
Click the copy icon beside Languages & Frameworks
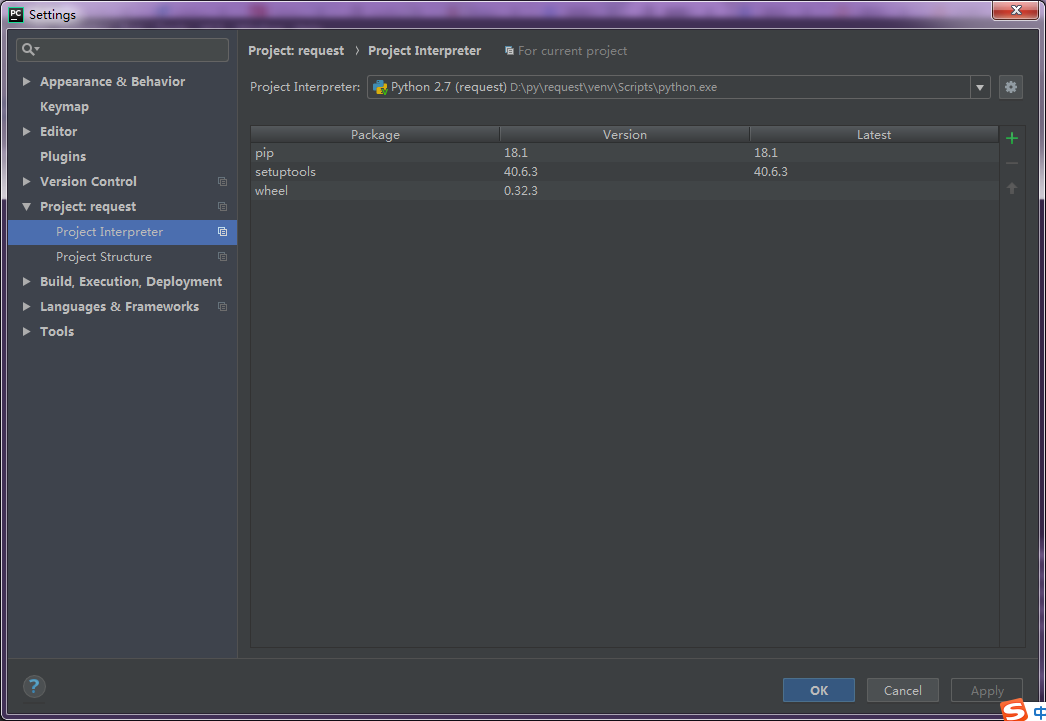[222, 307]
